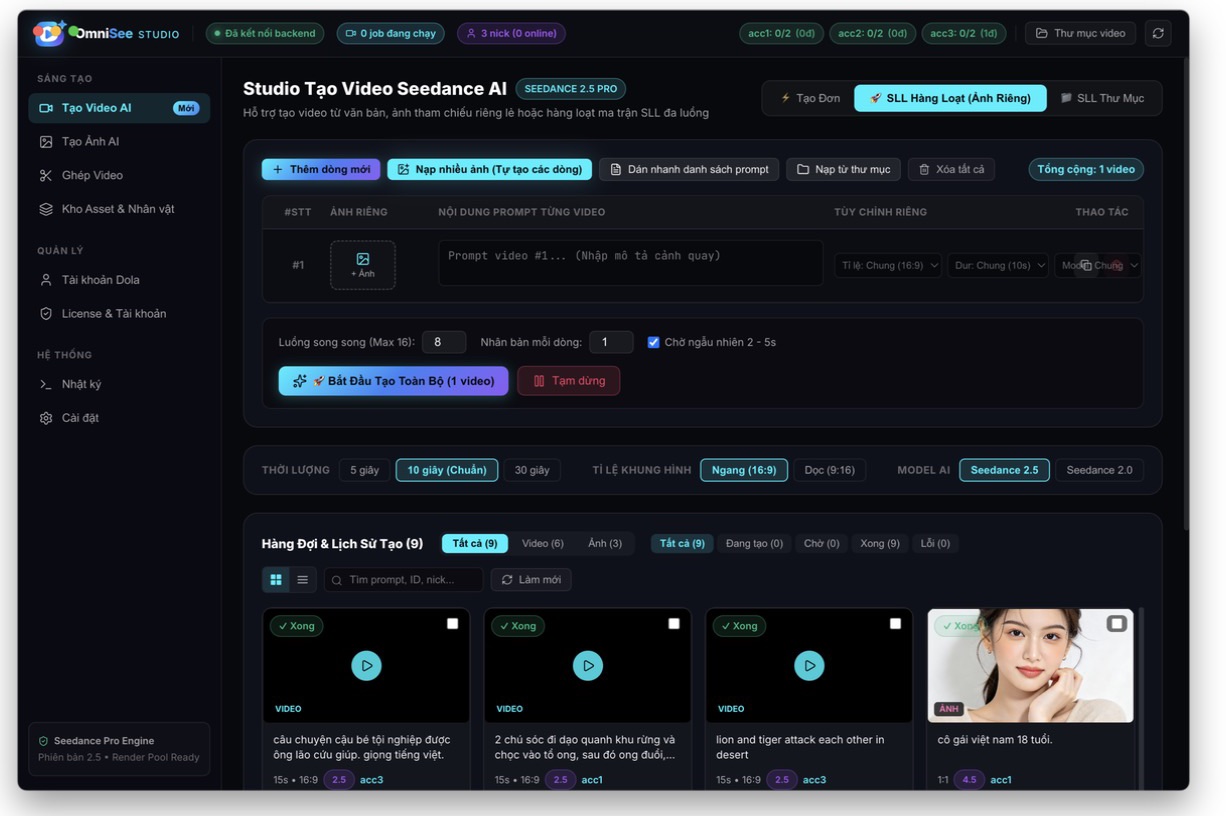Open Cài đặt gear settings
The image size is (1226, 816).
pos(119,418)
